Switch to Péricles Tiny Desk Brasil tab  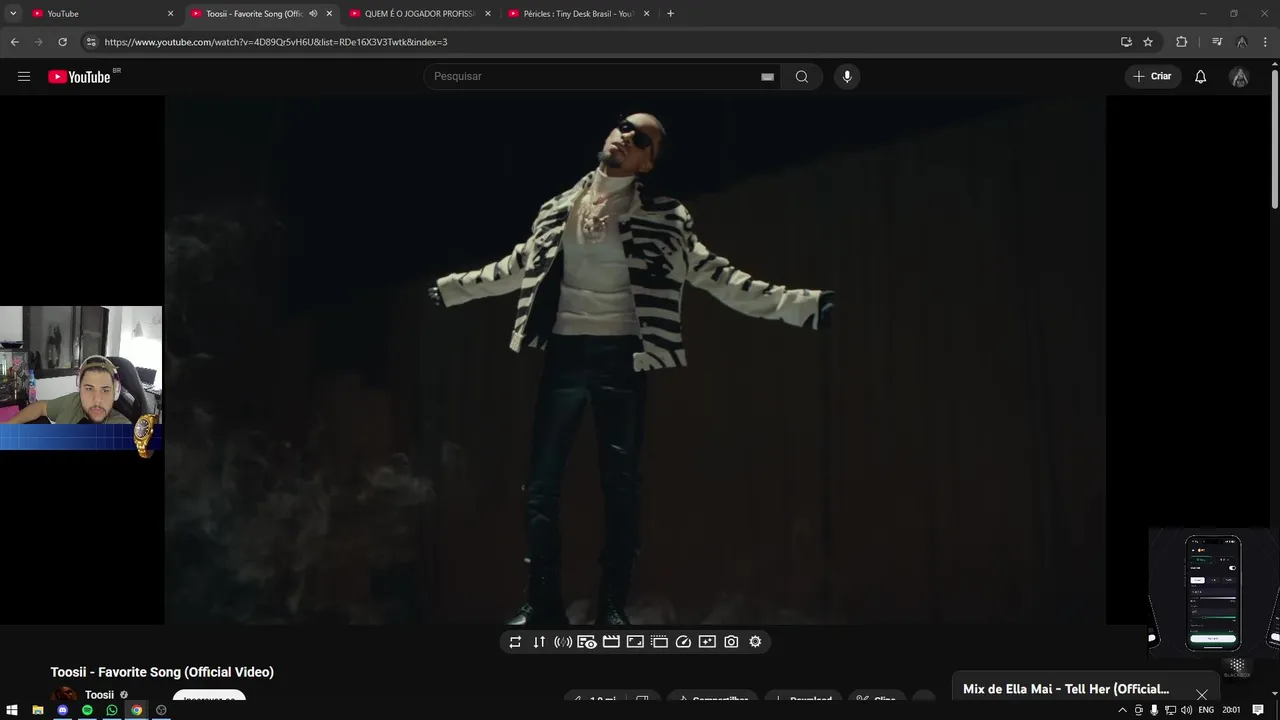(579, 13)
